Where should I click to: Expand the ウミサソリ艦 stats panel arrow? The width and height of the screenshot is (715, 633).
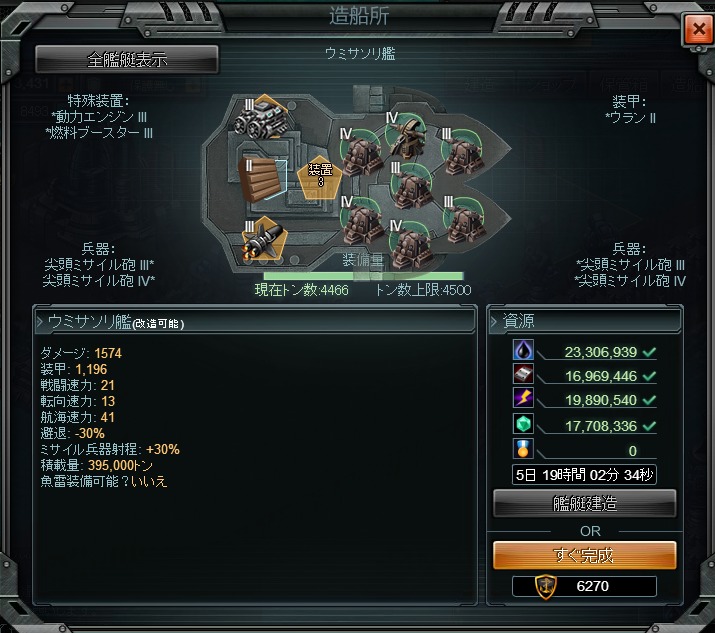click(40, 322)
